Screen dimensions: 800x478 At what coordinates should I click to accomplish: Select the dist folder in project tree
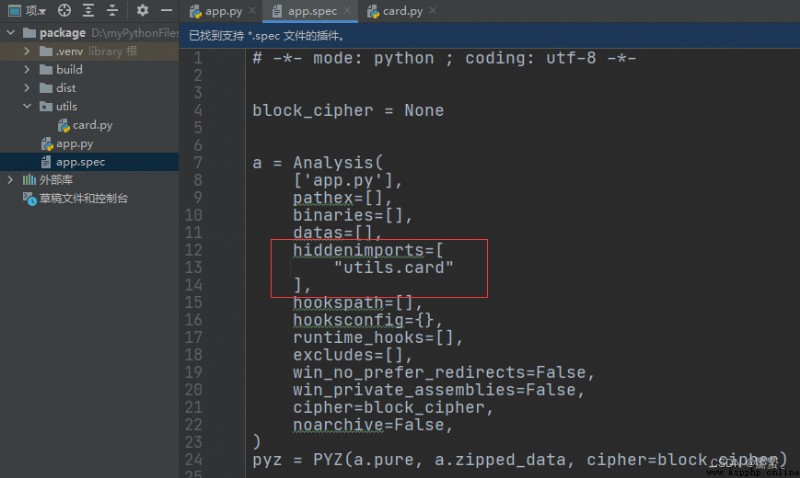pyautogui.click(x=89, y=88)
